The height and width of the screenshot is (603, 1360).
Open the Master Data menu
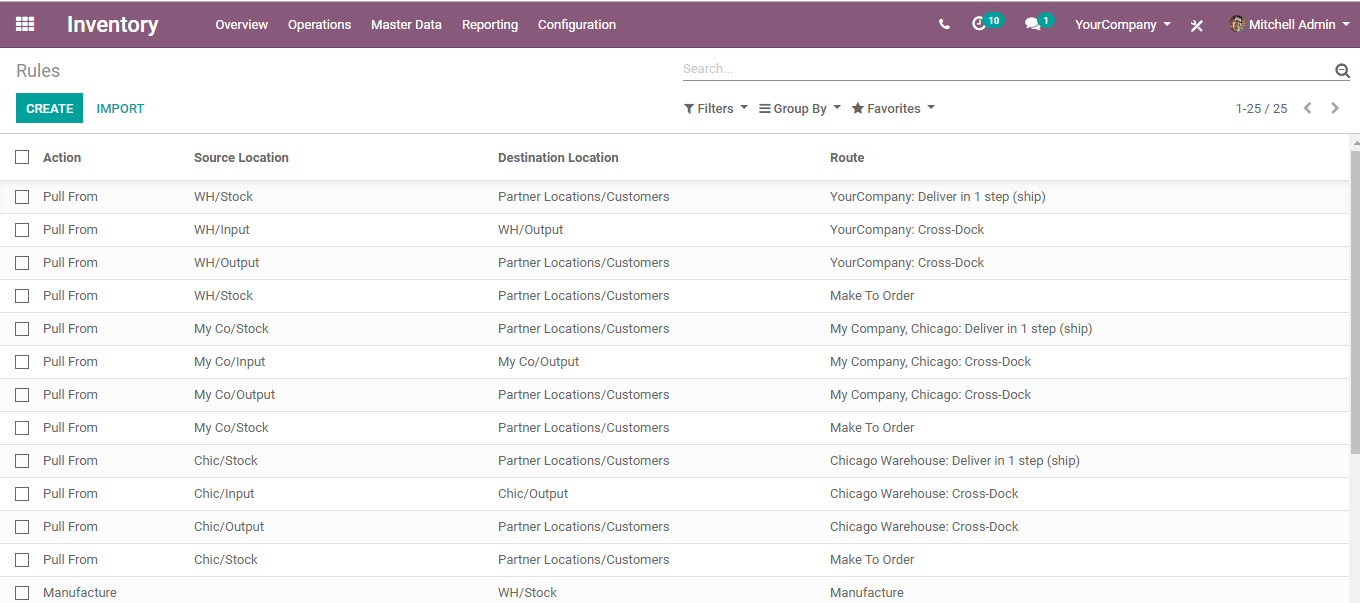pyautogui.click(x=406, y=24)
